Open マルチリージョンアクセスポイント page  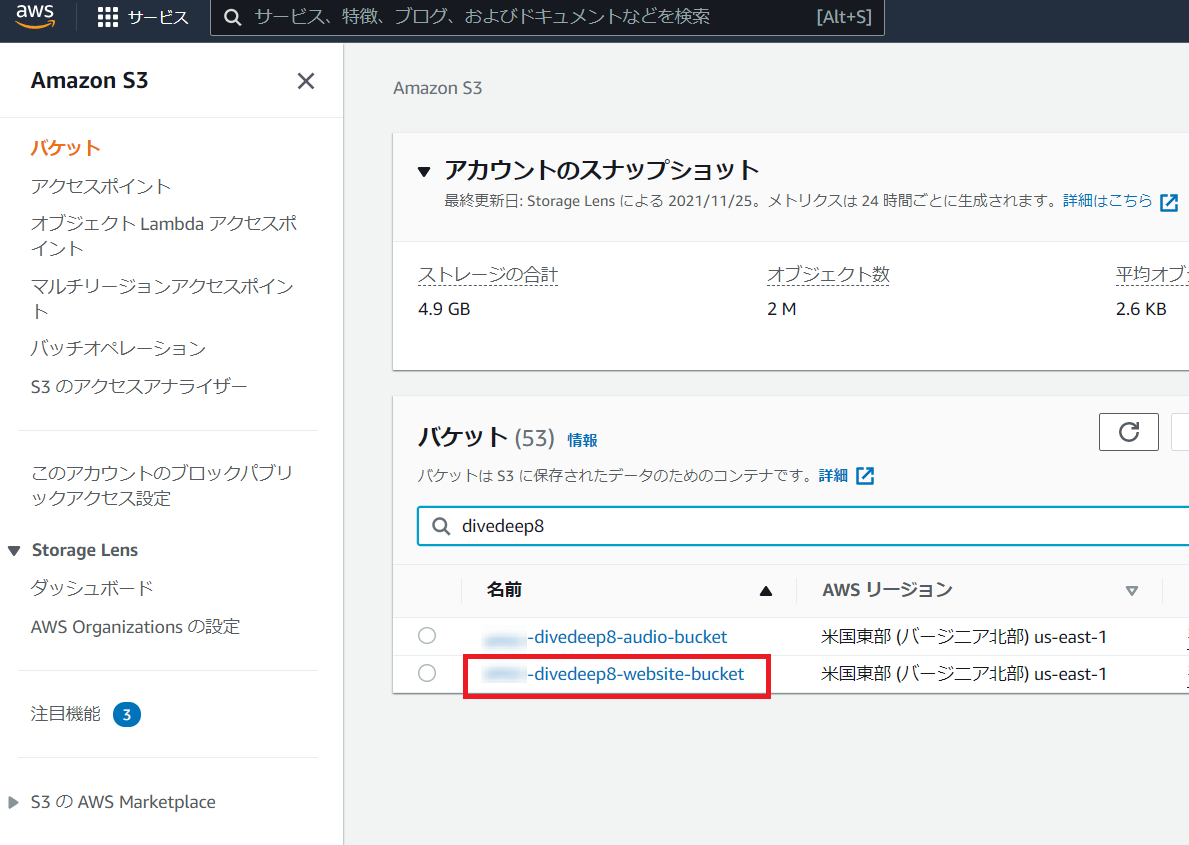click(162, 299)
